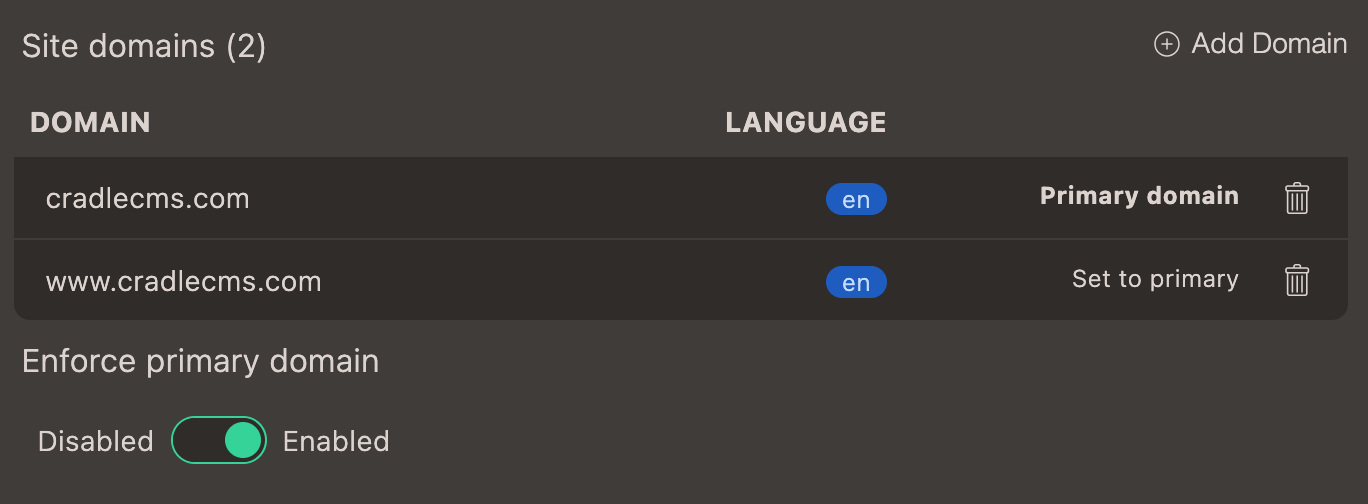The image size is (1368, 504).
Task: Click the Site domains heading text
Action: (x=118, y=46)
